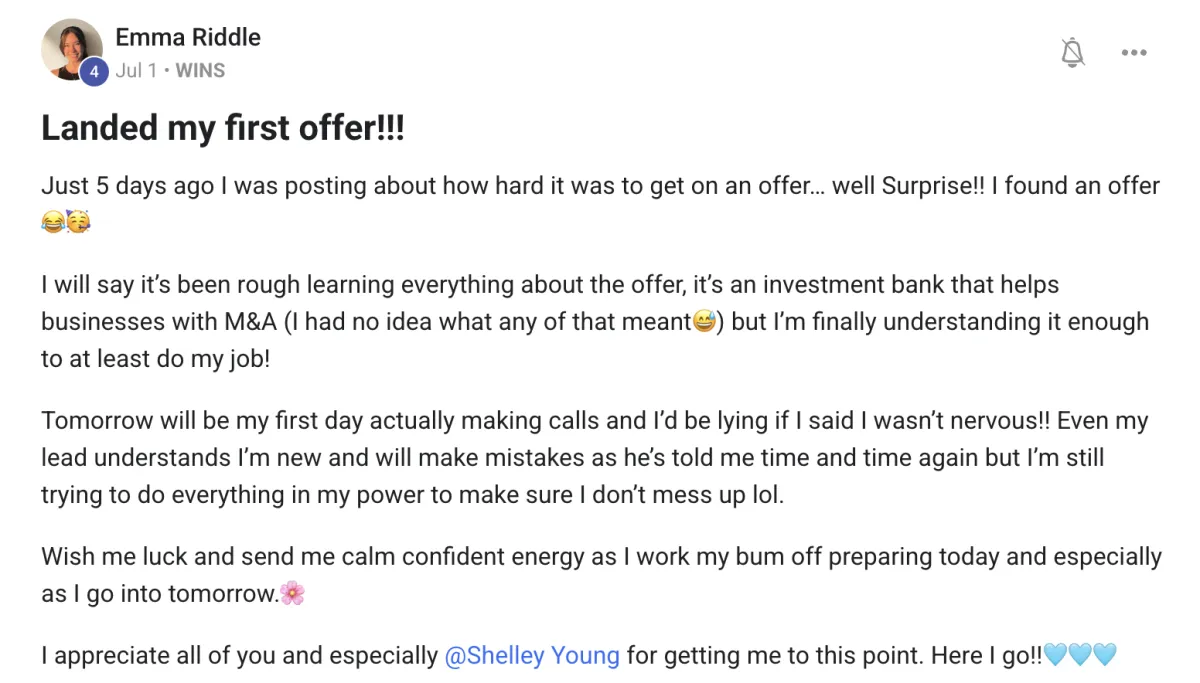Click the level 4 badge on avatar
Screen dimensions: 1200x683
93,72
